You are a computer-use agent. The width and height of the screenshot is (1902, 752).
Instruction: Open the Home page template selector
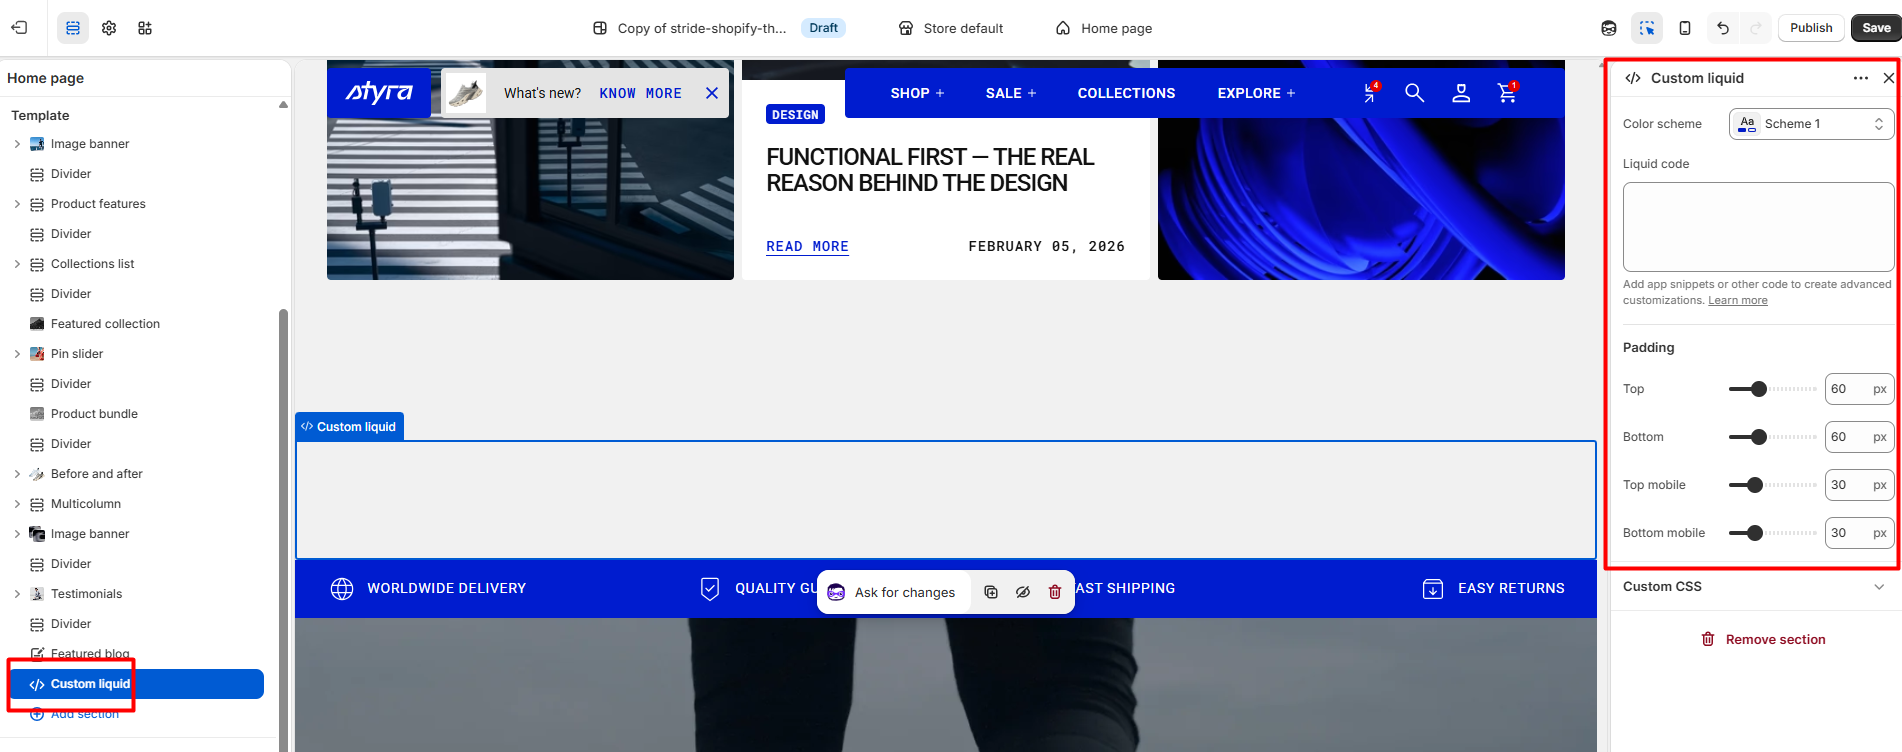coord(1104,28)
